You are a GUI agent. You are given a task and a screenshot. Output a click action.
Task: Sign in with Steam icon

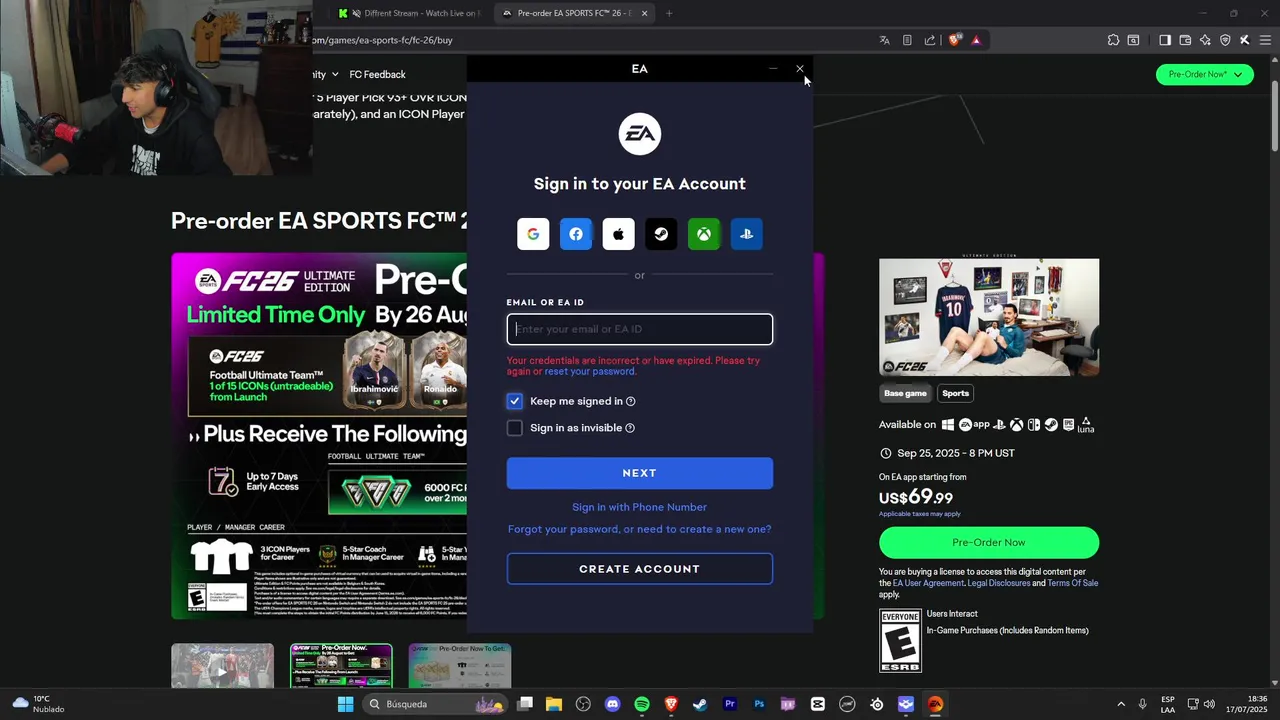(661, 234)
